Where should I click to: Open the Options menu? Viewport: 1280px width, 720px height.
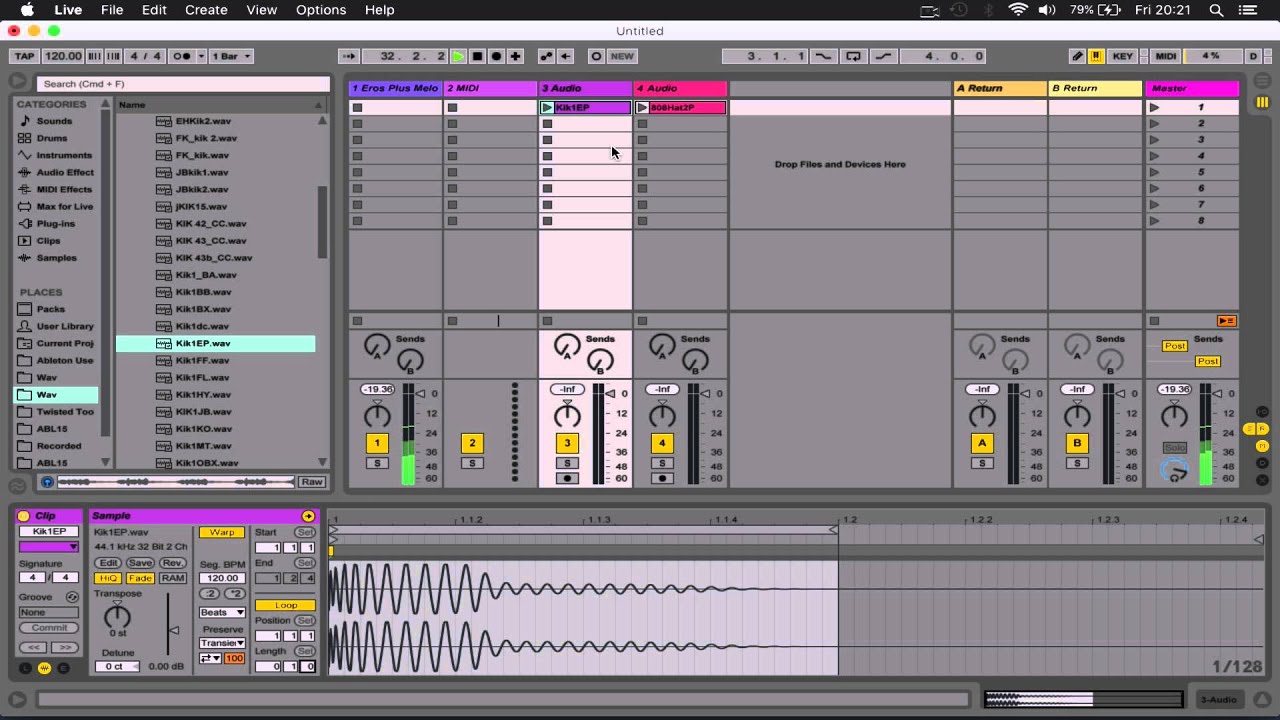[321, 10]
